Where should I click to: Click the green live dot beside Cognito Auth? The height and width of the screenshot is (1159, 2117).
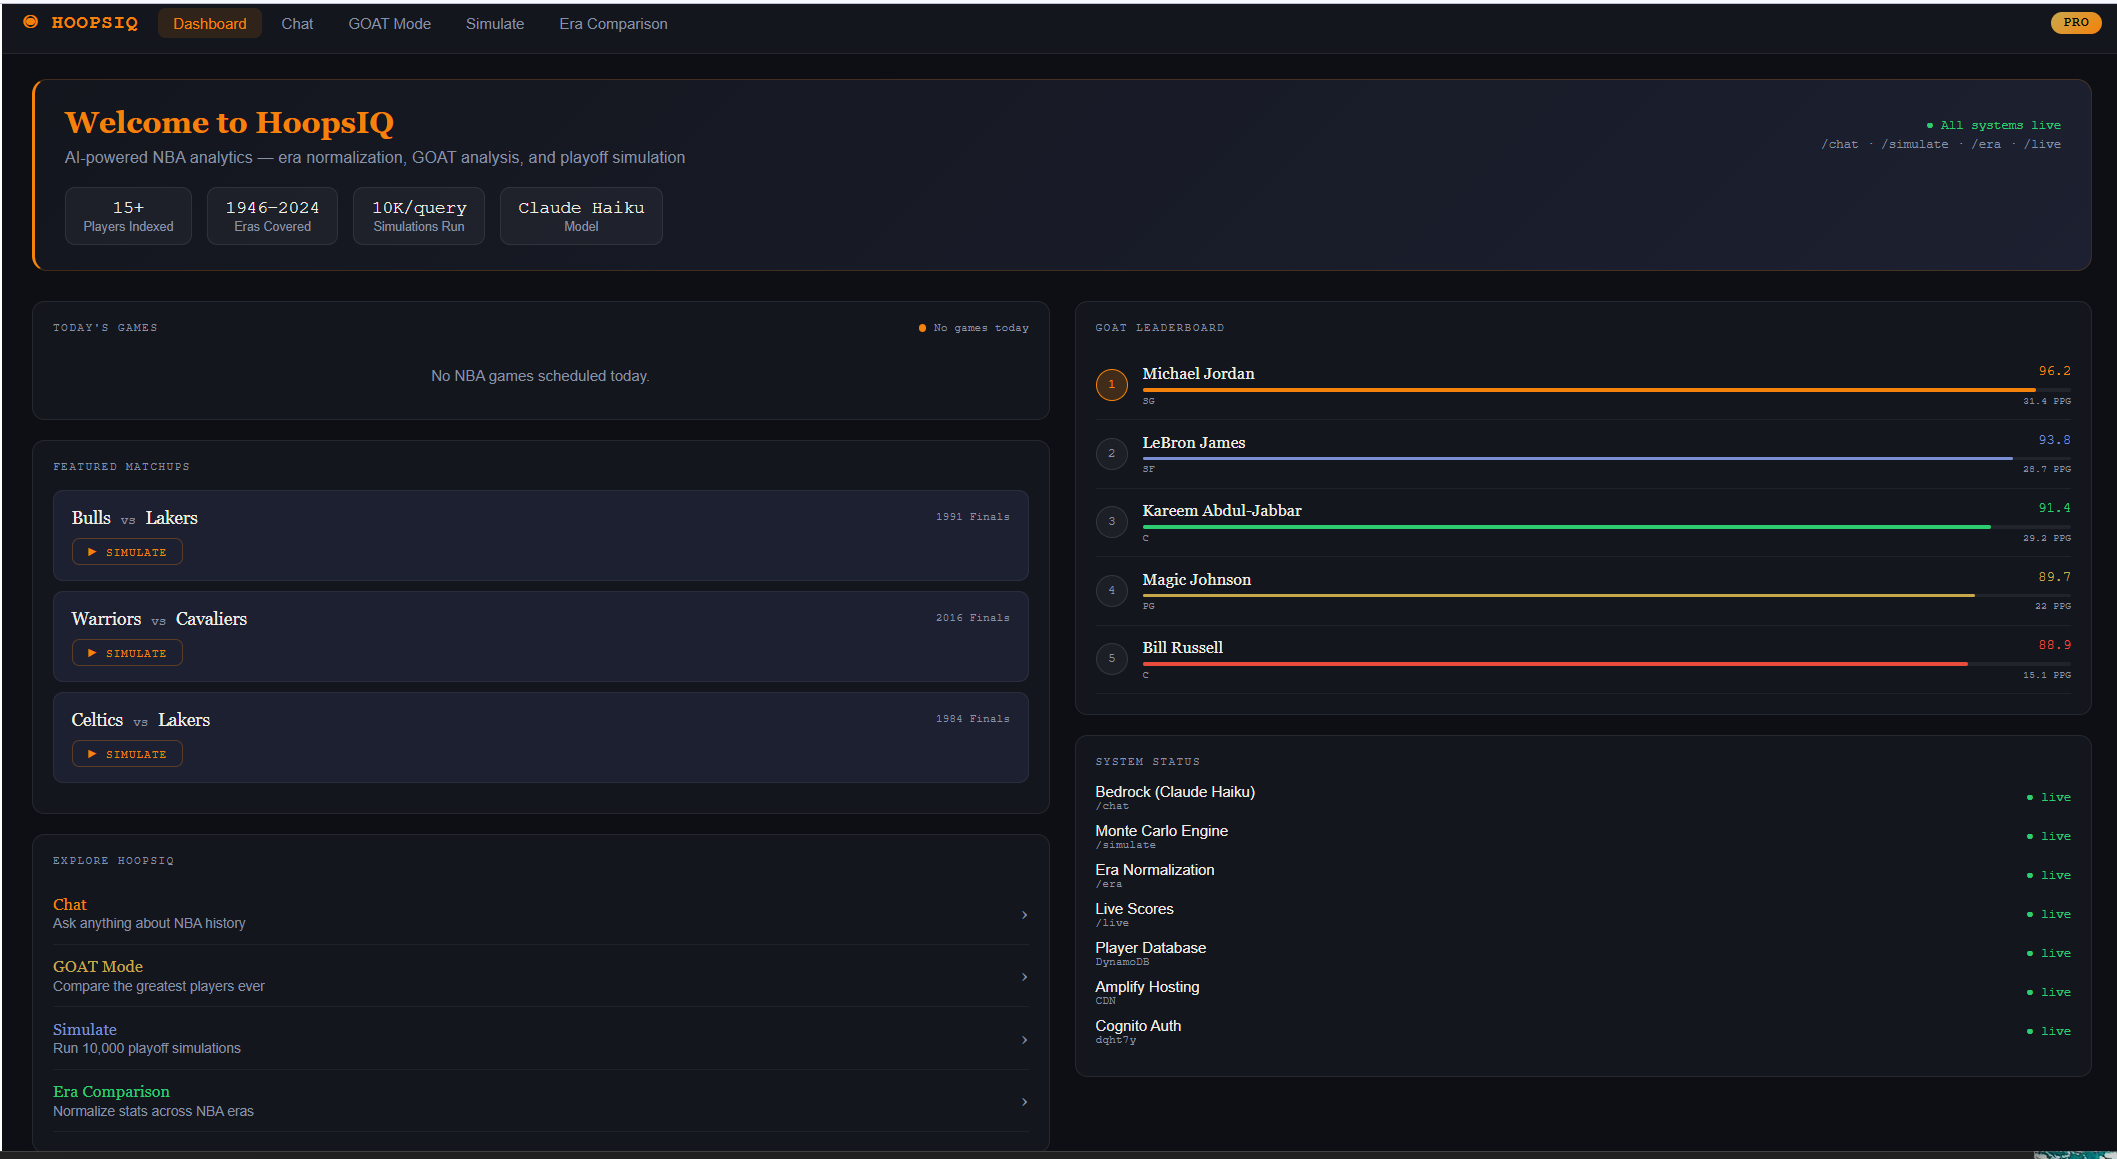2029,1030
